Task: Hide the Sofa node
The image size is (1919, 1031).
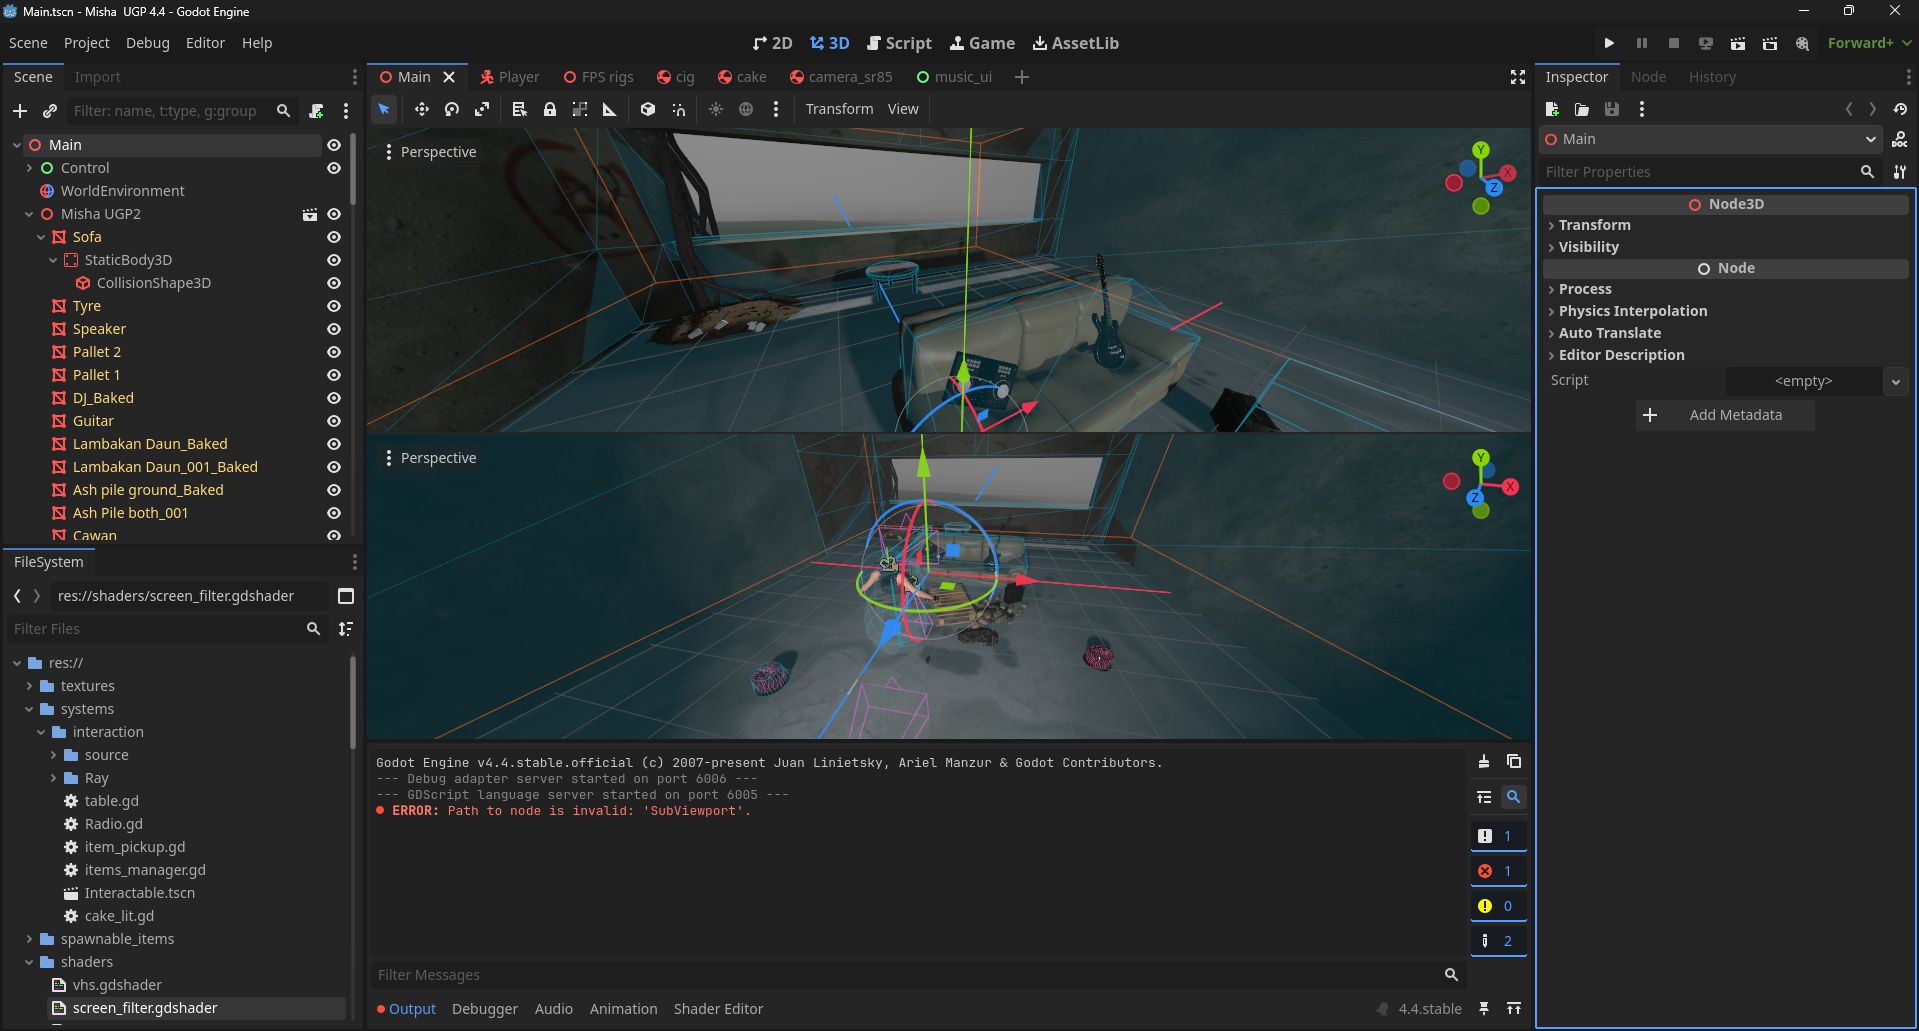Action: click(334, 237)
